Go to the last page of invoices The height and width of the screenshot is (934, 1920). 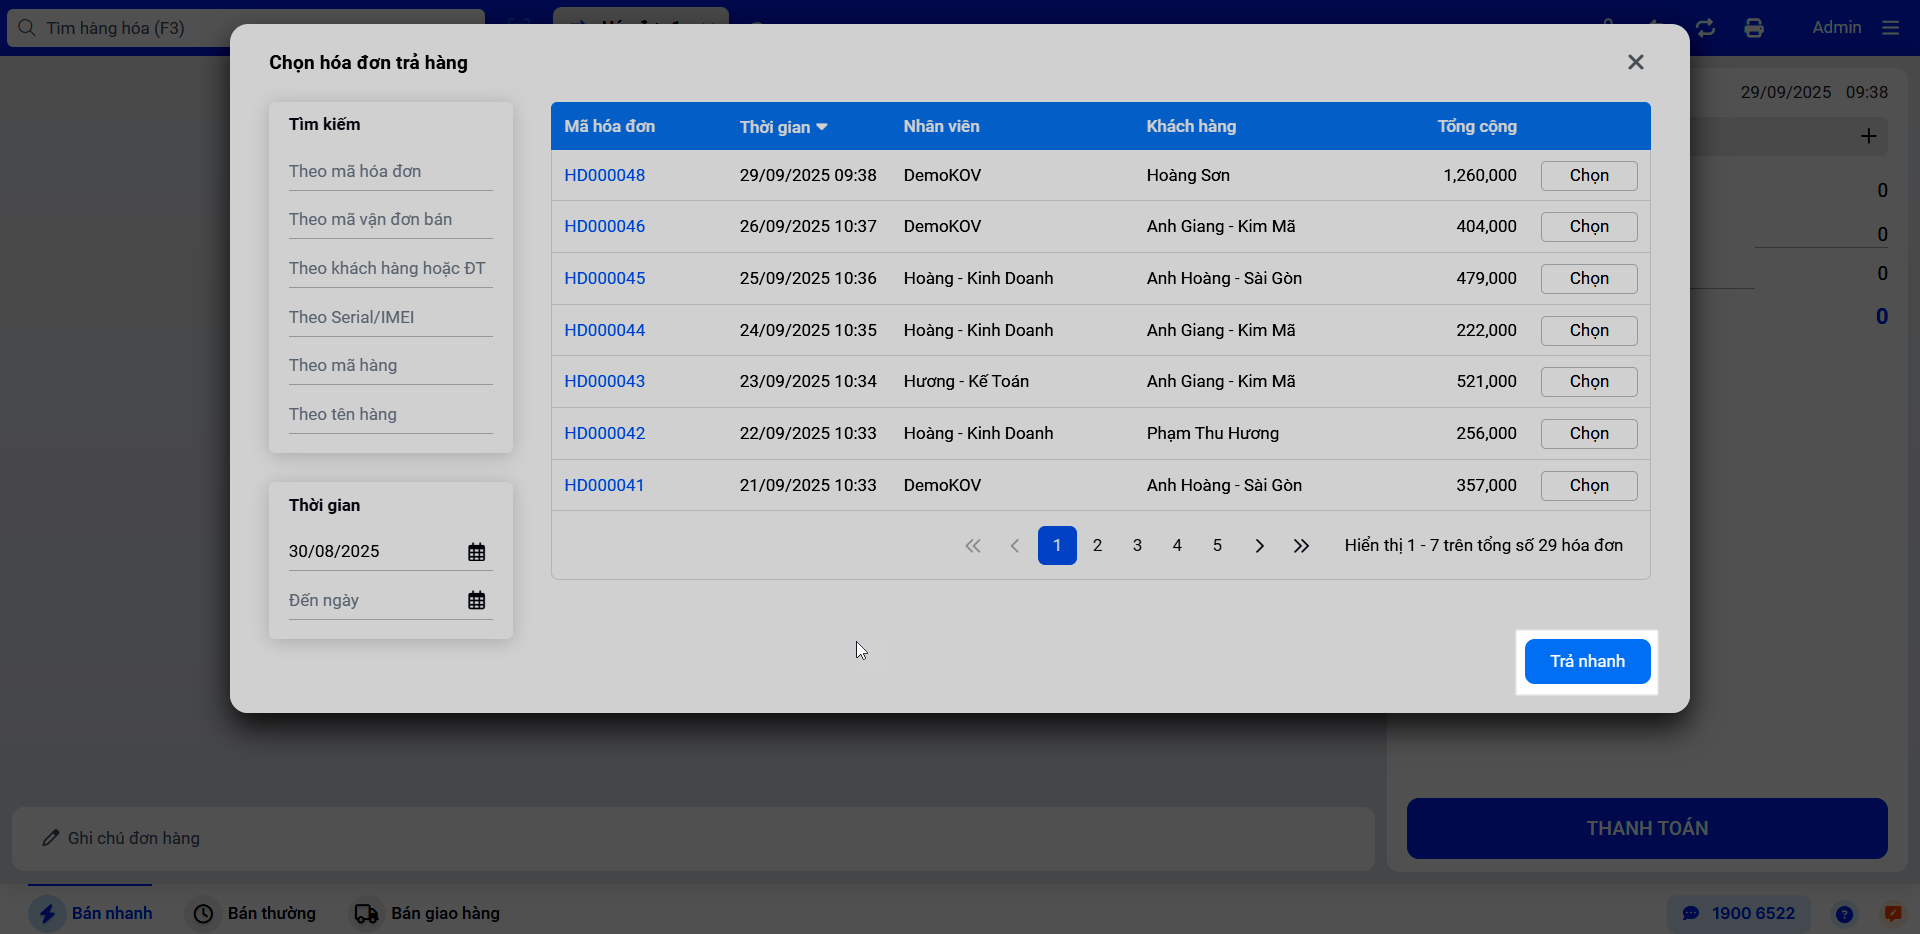(1300, 546)
